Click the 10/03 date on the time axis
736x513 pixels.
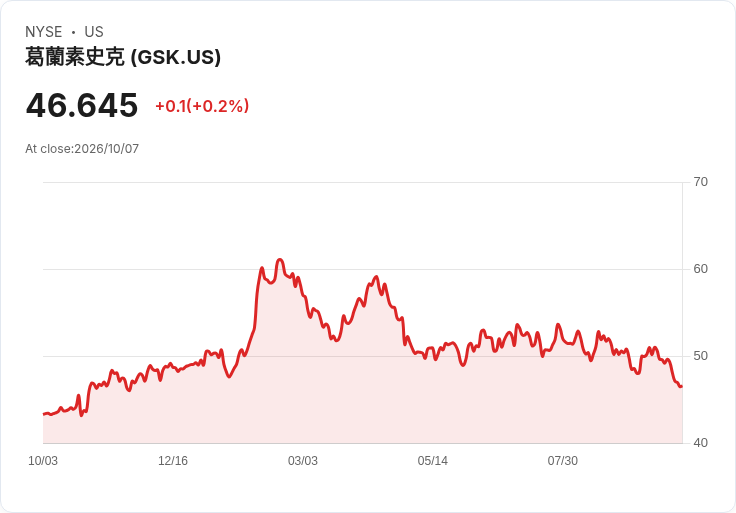(x=43, y=461)
